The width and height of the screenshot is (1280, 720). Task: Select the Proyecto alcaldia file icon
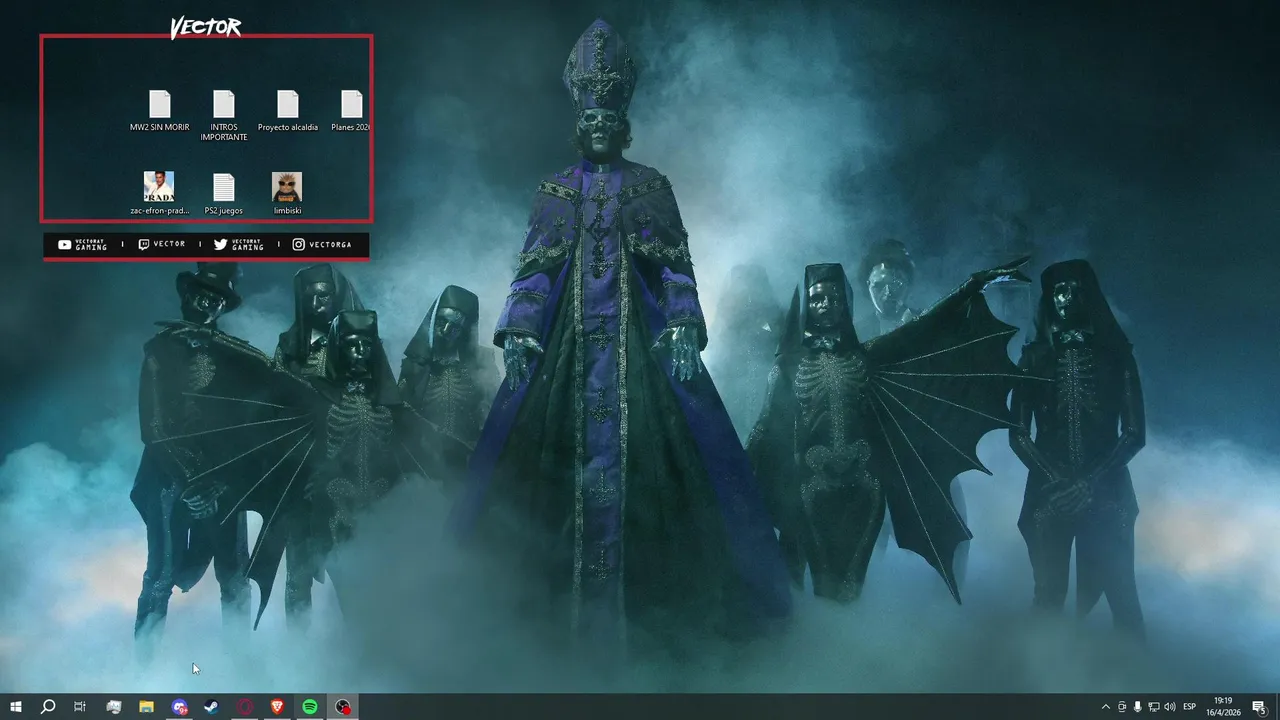point(288,104)
